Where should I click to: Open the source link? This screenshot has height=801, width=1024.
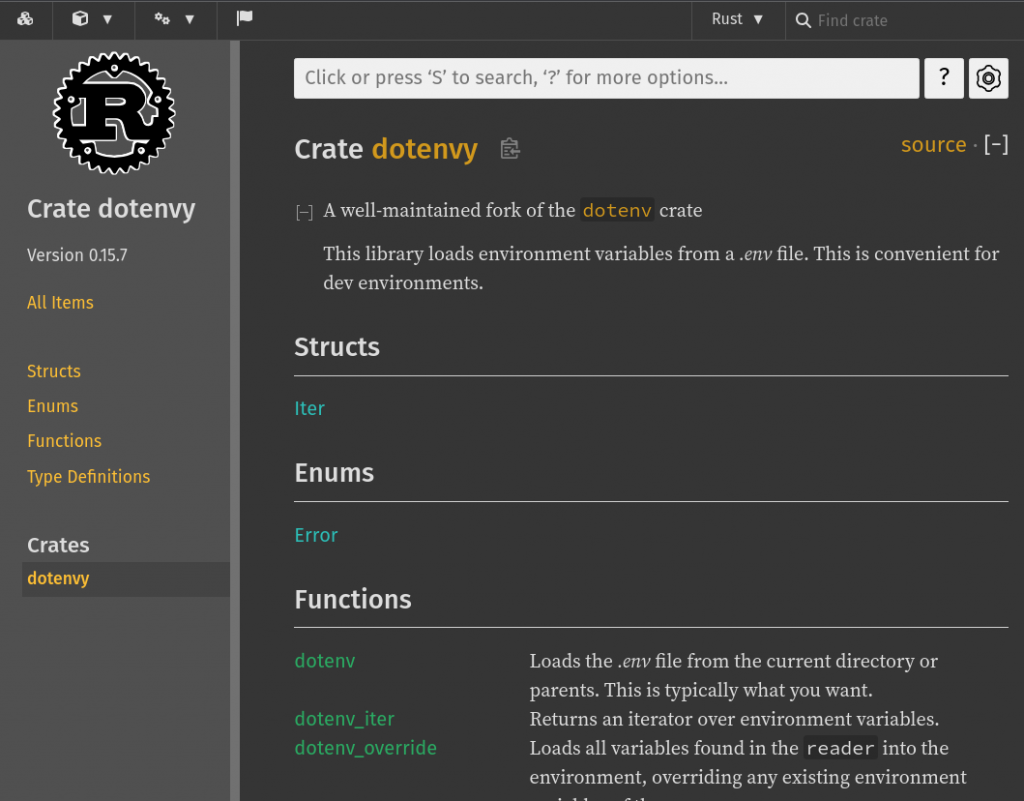[933, 145]
